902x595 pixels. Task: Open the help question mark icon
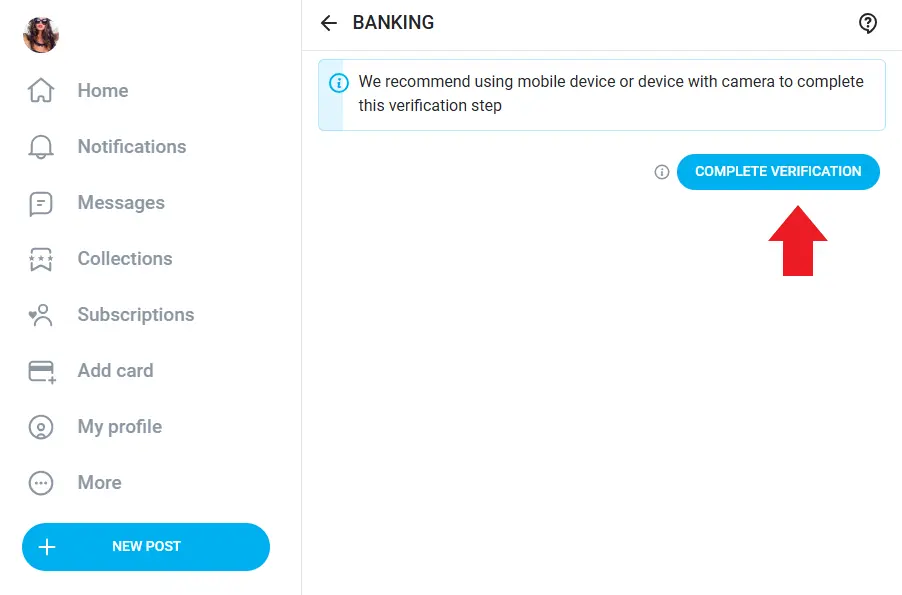(868, 23)
